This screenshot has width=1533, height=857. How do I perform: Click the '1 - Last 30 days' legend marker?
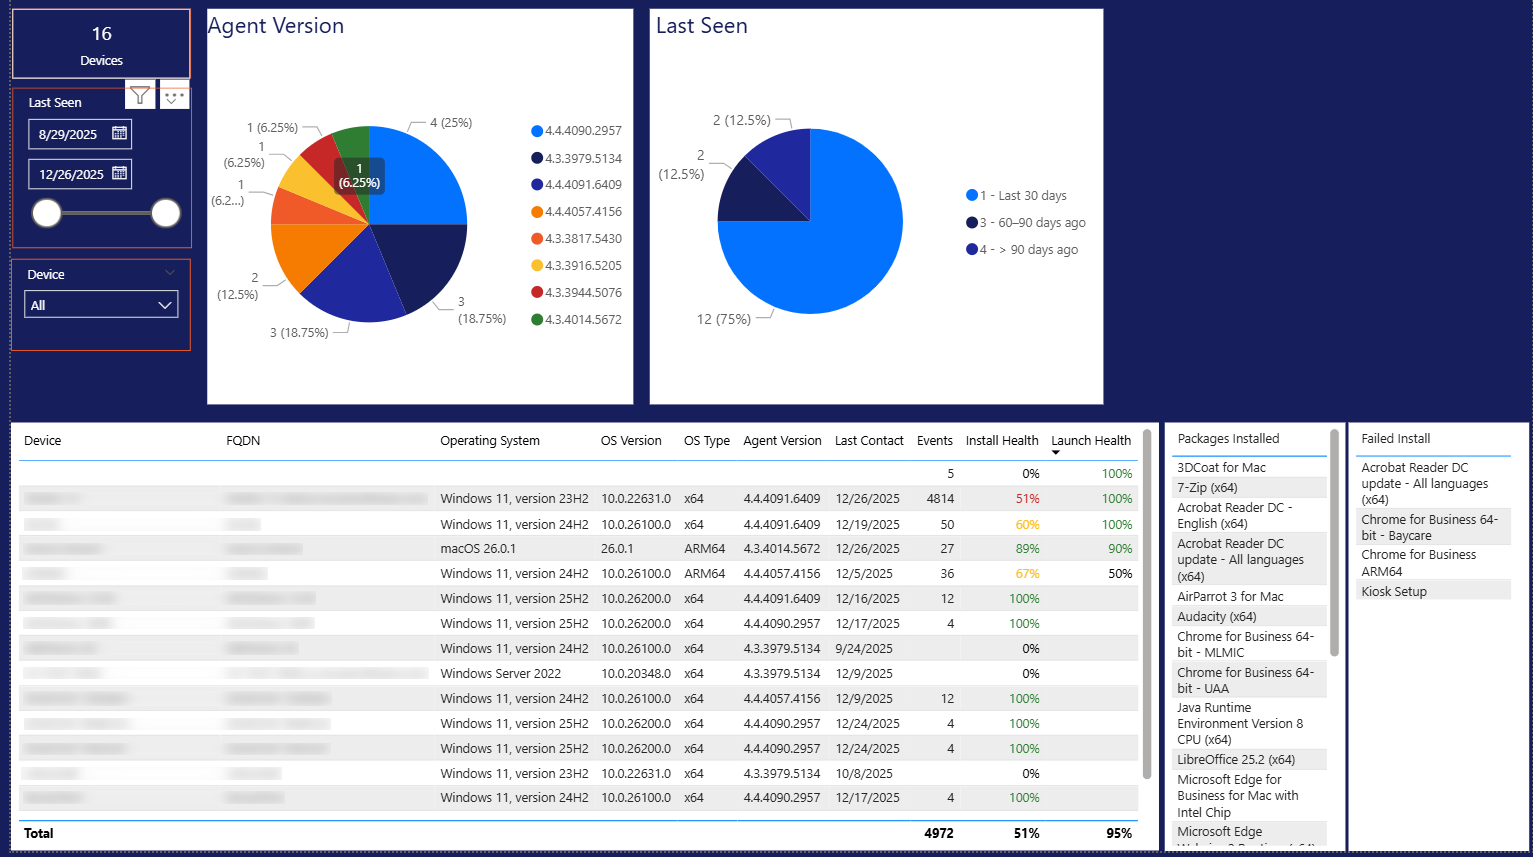(972, 196)
